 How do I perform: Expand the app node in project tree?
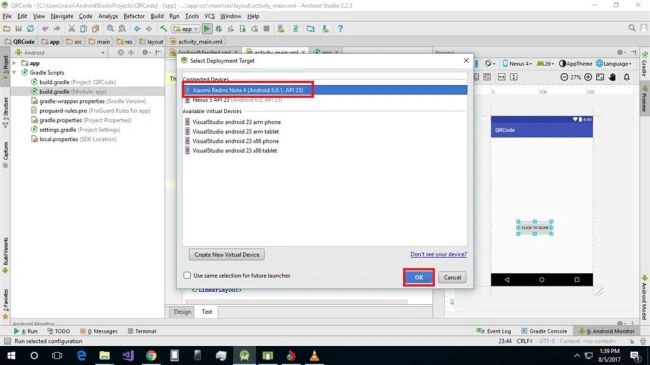pos(14,63)
